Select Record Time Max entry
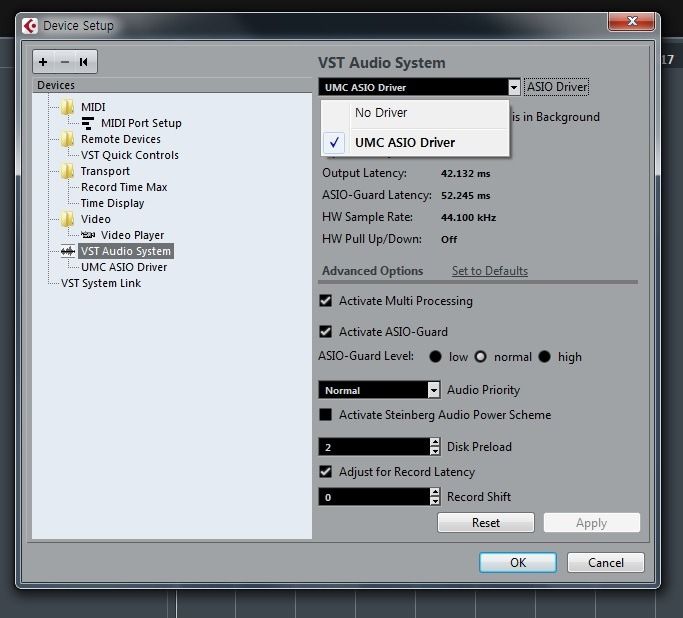Viewport: 683px width, 618px height. [124, 187]
